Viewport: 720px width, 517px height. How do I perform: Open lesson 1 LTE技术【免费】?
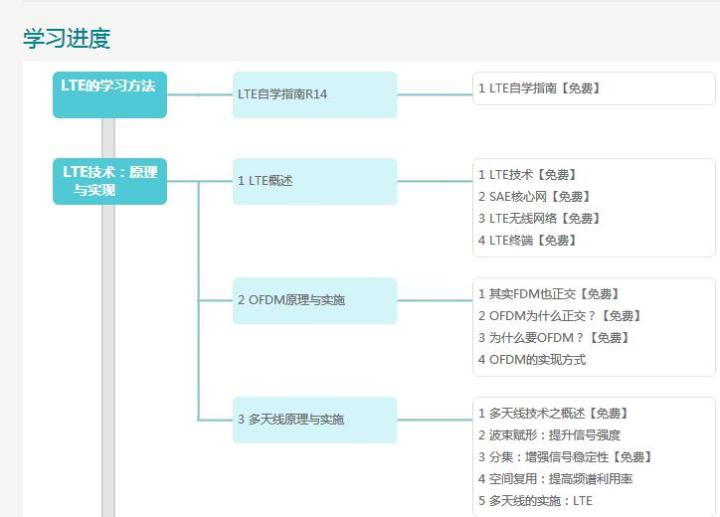point(527,175)
